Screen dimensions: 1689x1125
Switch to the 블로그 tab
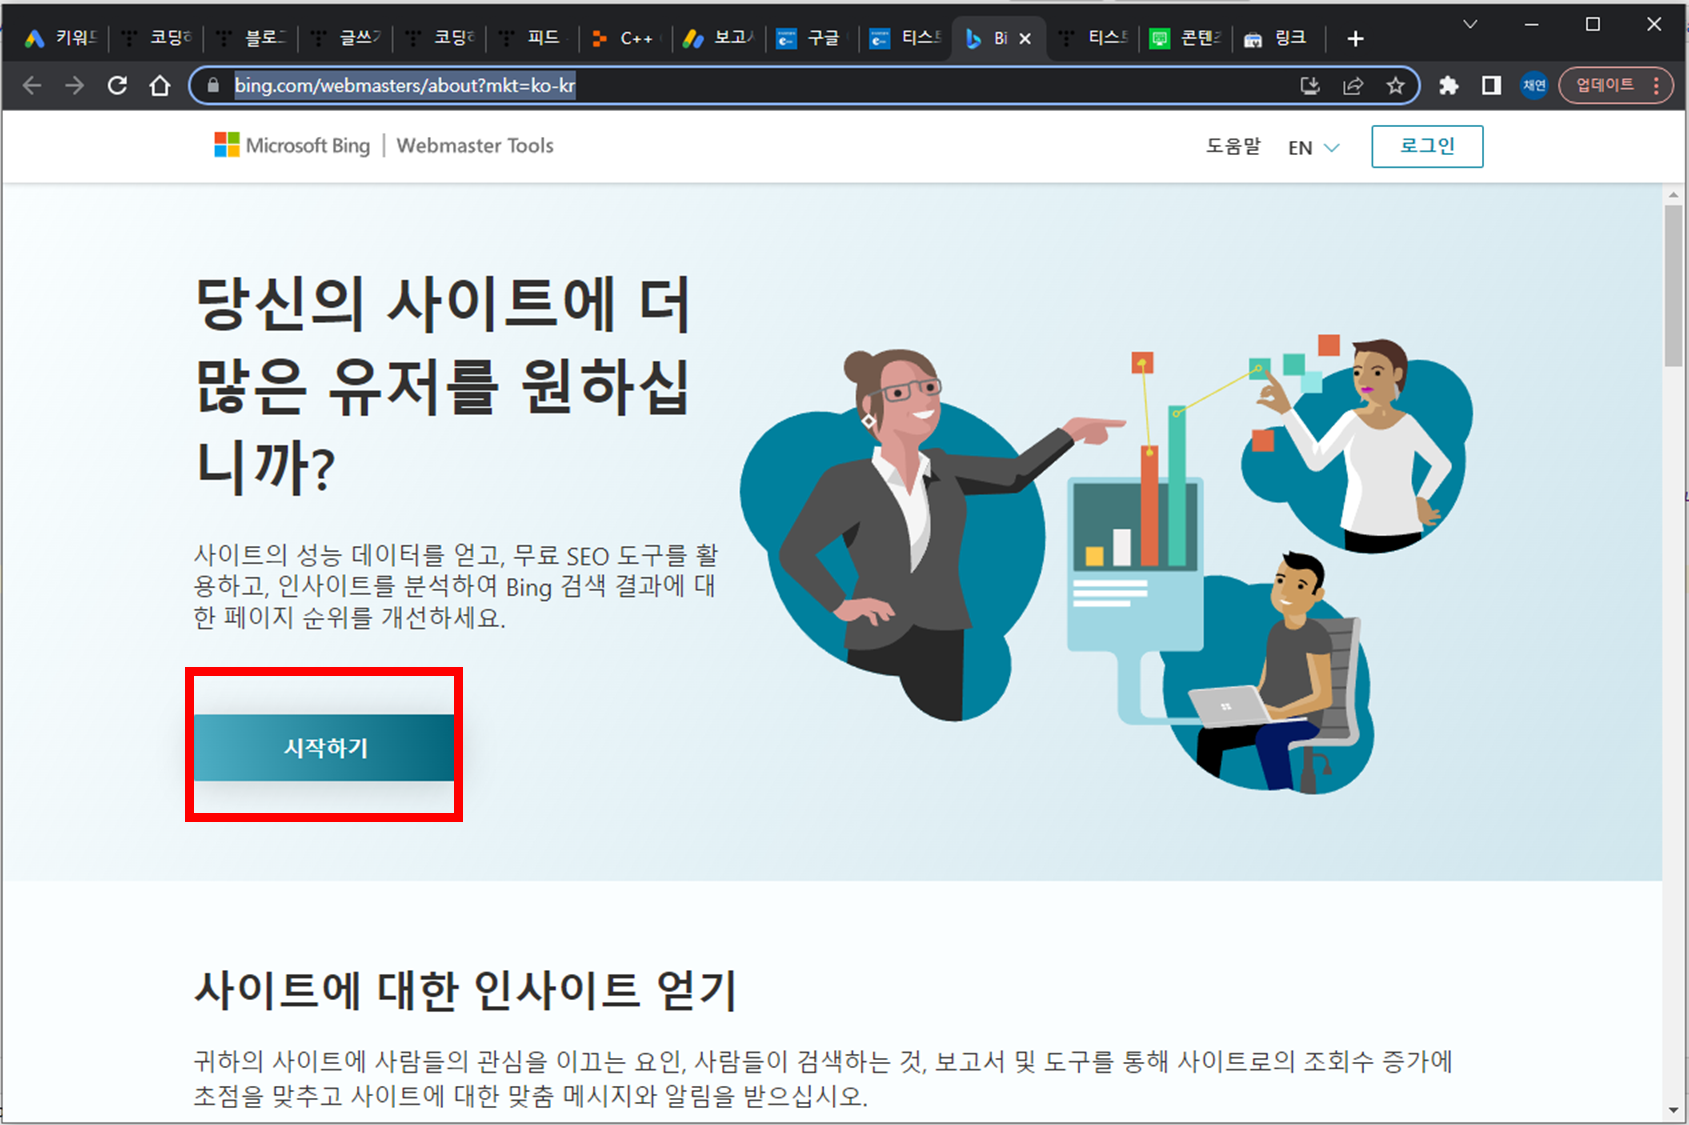point(250,39)
